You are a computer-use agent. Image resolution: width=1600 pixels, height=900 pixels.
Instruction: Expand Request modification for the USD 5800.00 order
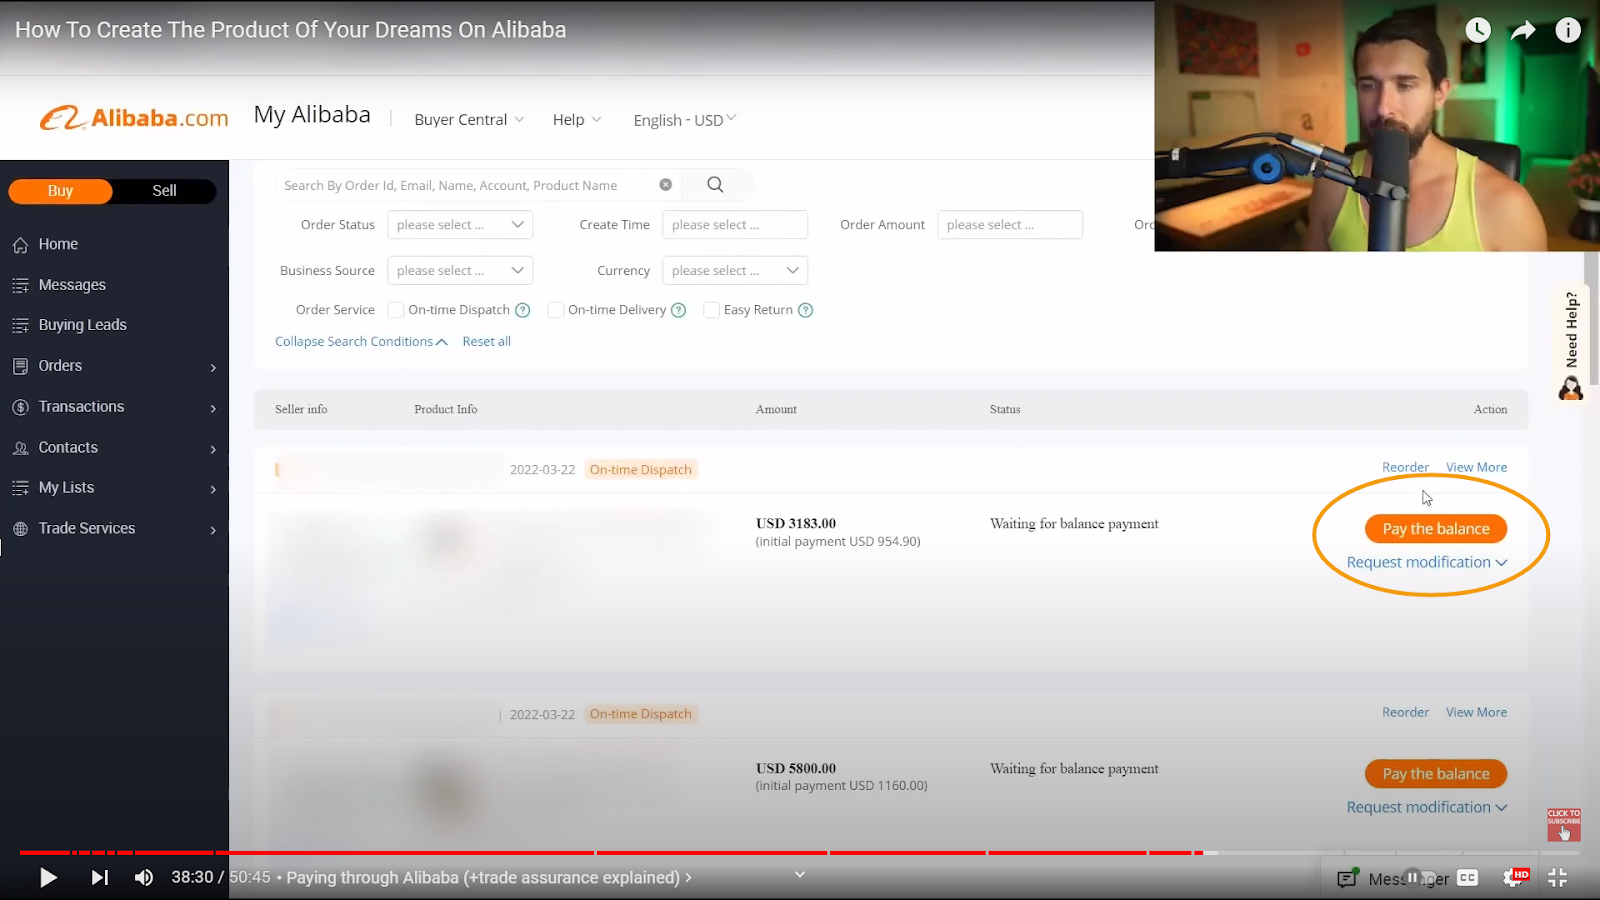[1427, 807]
